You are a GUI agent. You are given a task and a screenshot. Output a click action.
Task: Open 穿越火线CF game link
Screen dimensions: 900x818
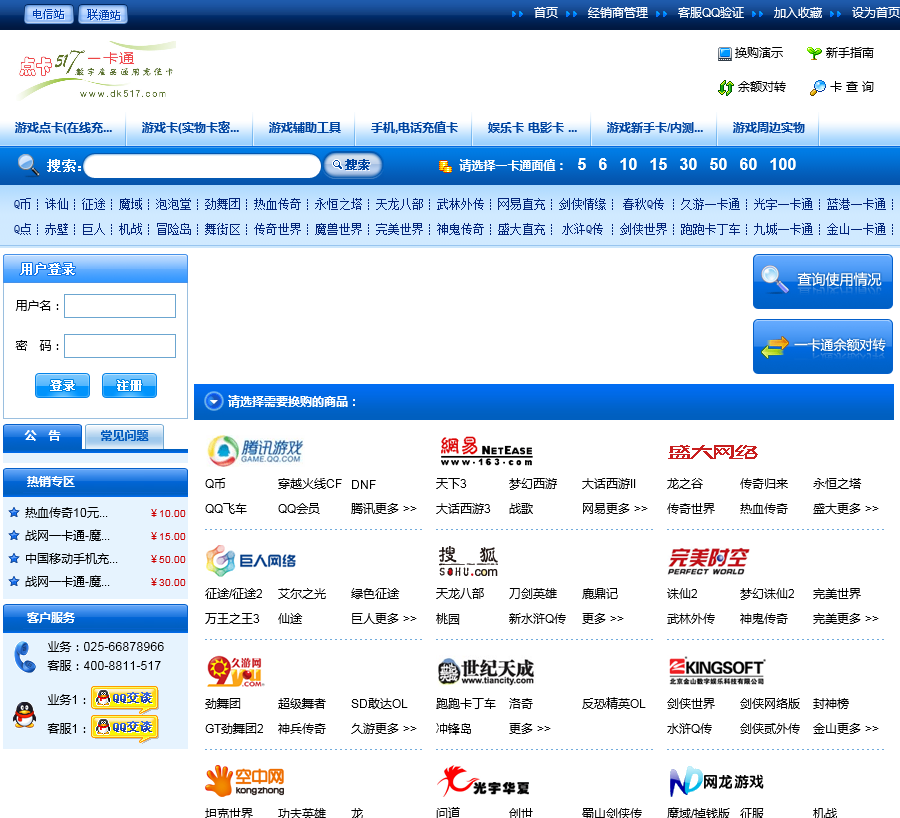[309, 484]
